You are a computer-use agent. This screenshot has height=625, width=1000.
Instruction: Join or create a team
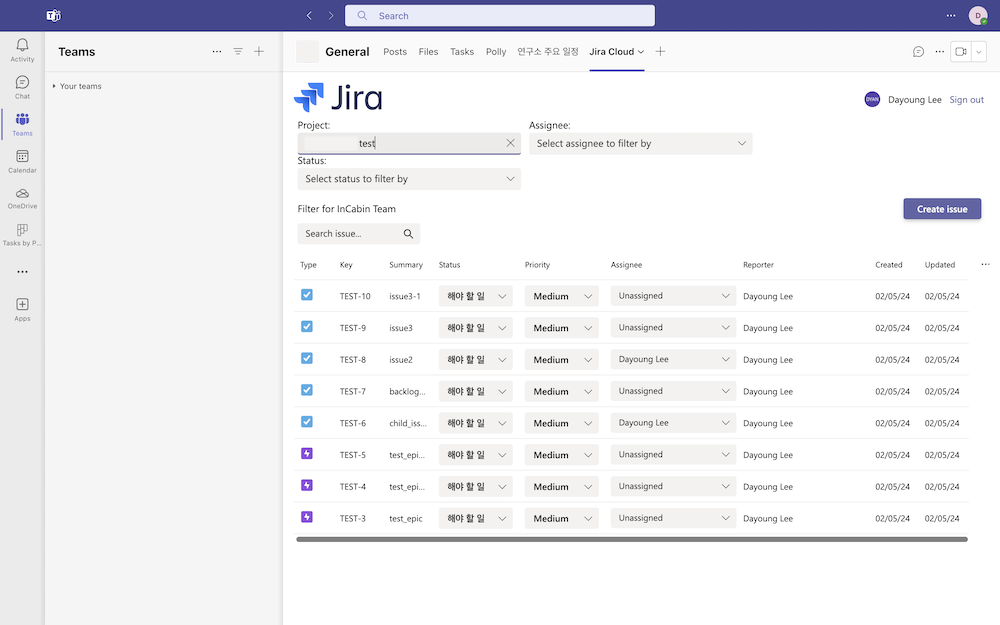pos(259,52)
